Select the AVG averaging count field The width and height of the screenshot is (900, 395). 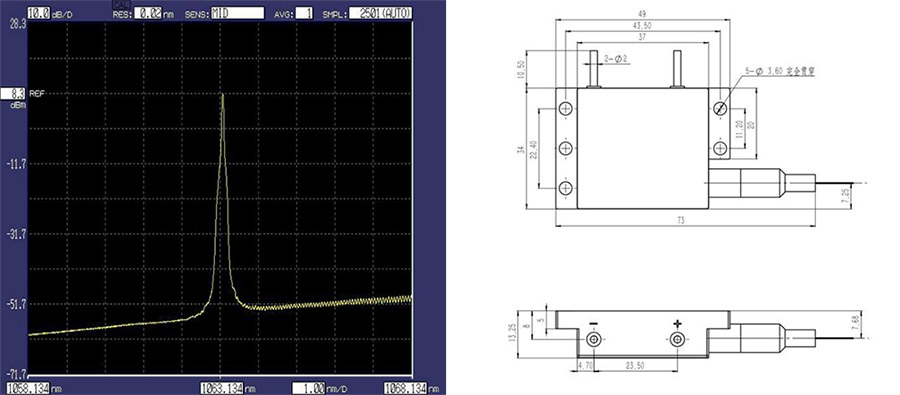[x=304, y=13]
